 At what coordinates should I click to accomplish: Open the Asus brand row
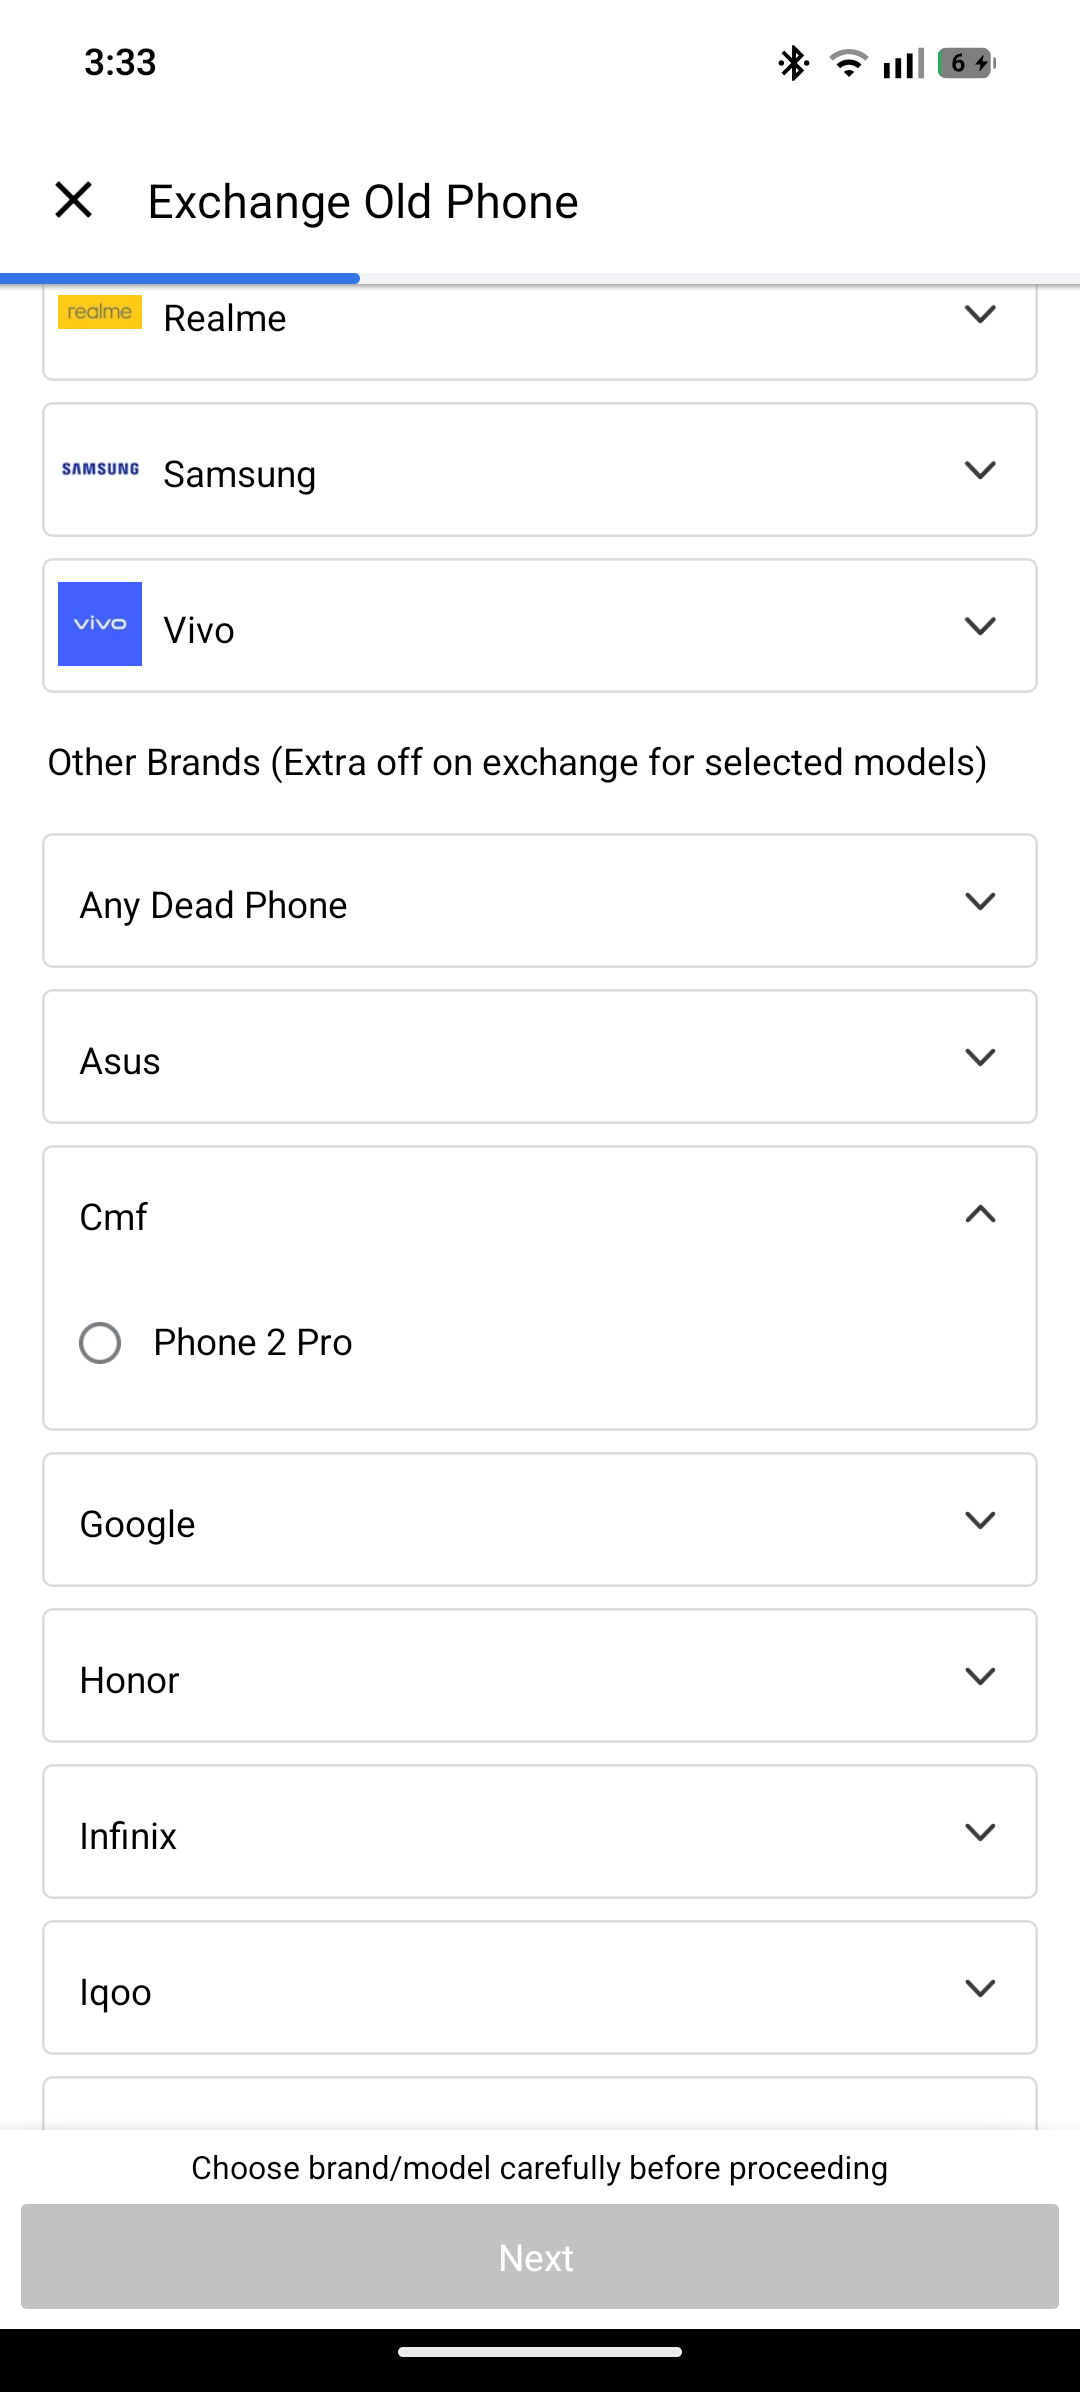click(540, 1058)
